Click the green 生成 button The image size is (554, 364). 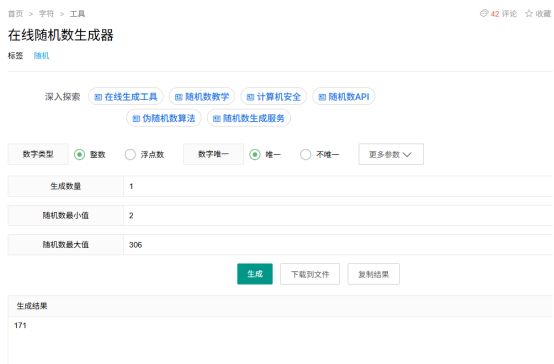[x=255, y=274]
